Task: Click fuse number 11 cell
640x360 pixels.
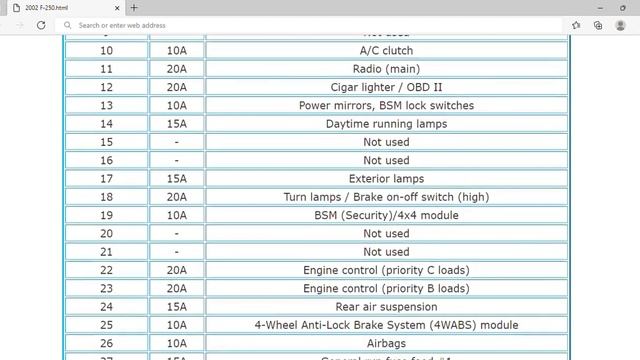Action: pyautogui.click(x=107, y=69)
